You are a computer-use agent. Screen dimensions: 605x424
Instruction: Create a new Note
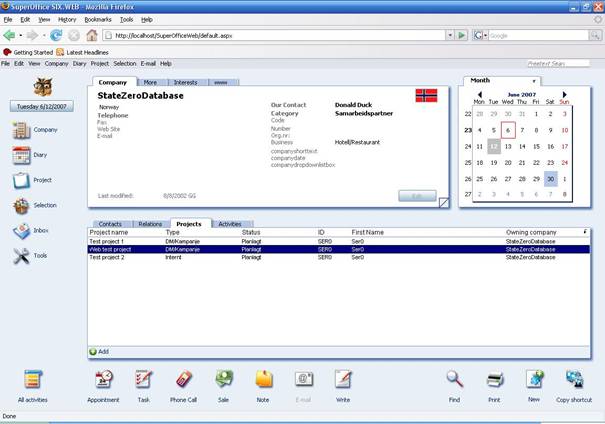[x=264, y=379]
